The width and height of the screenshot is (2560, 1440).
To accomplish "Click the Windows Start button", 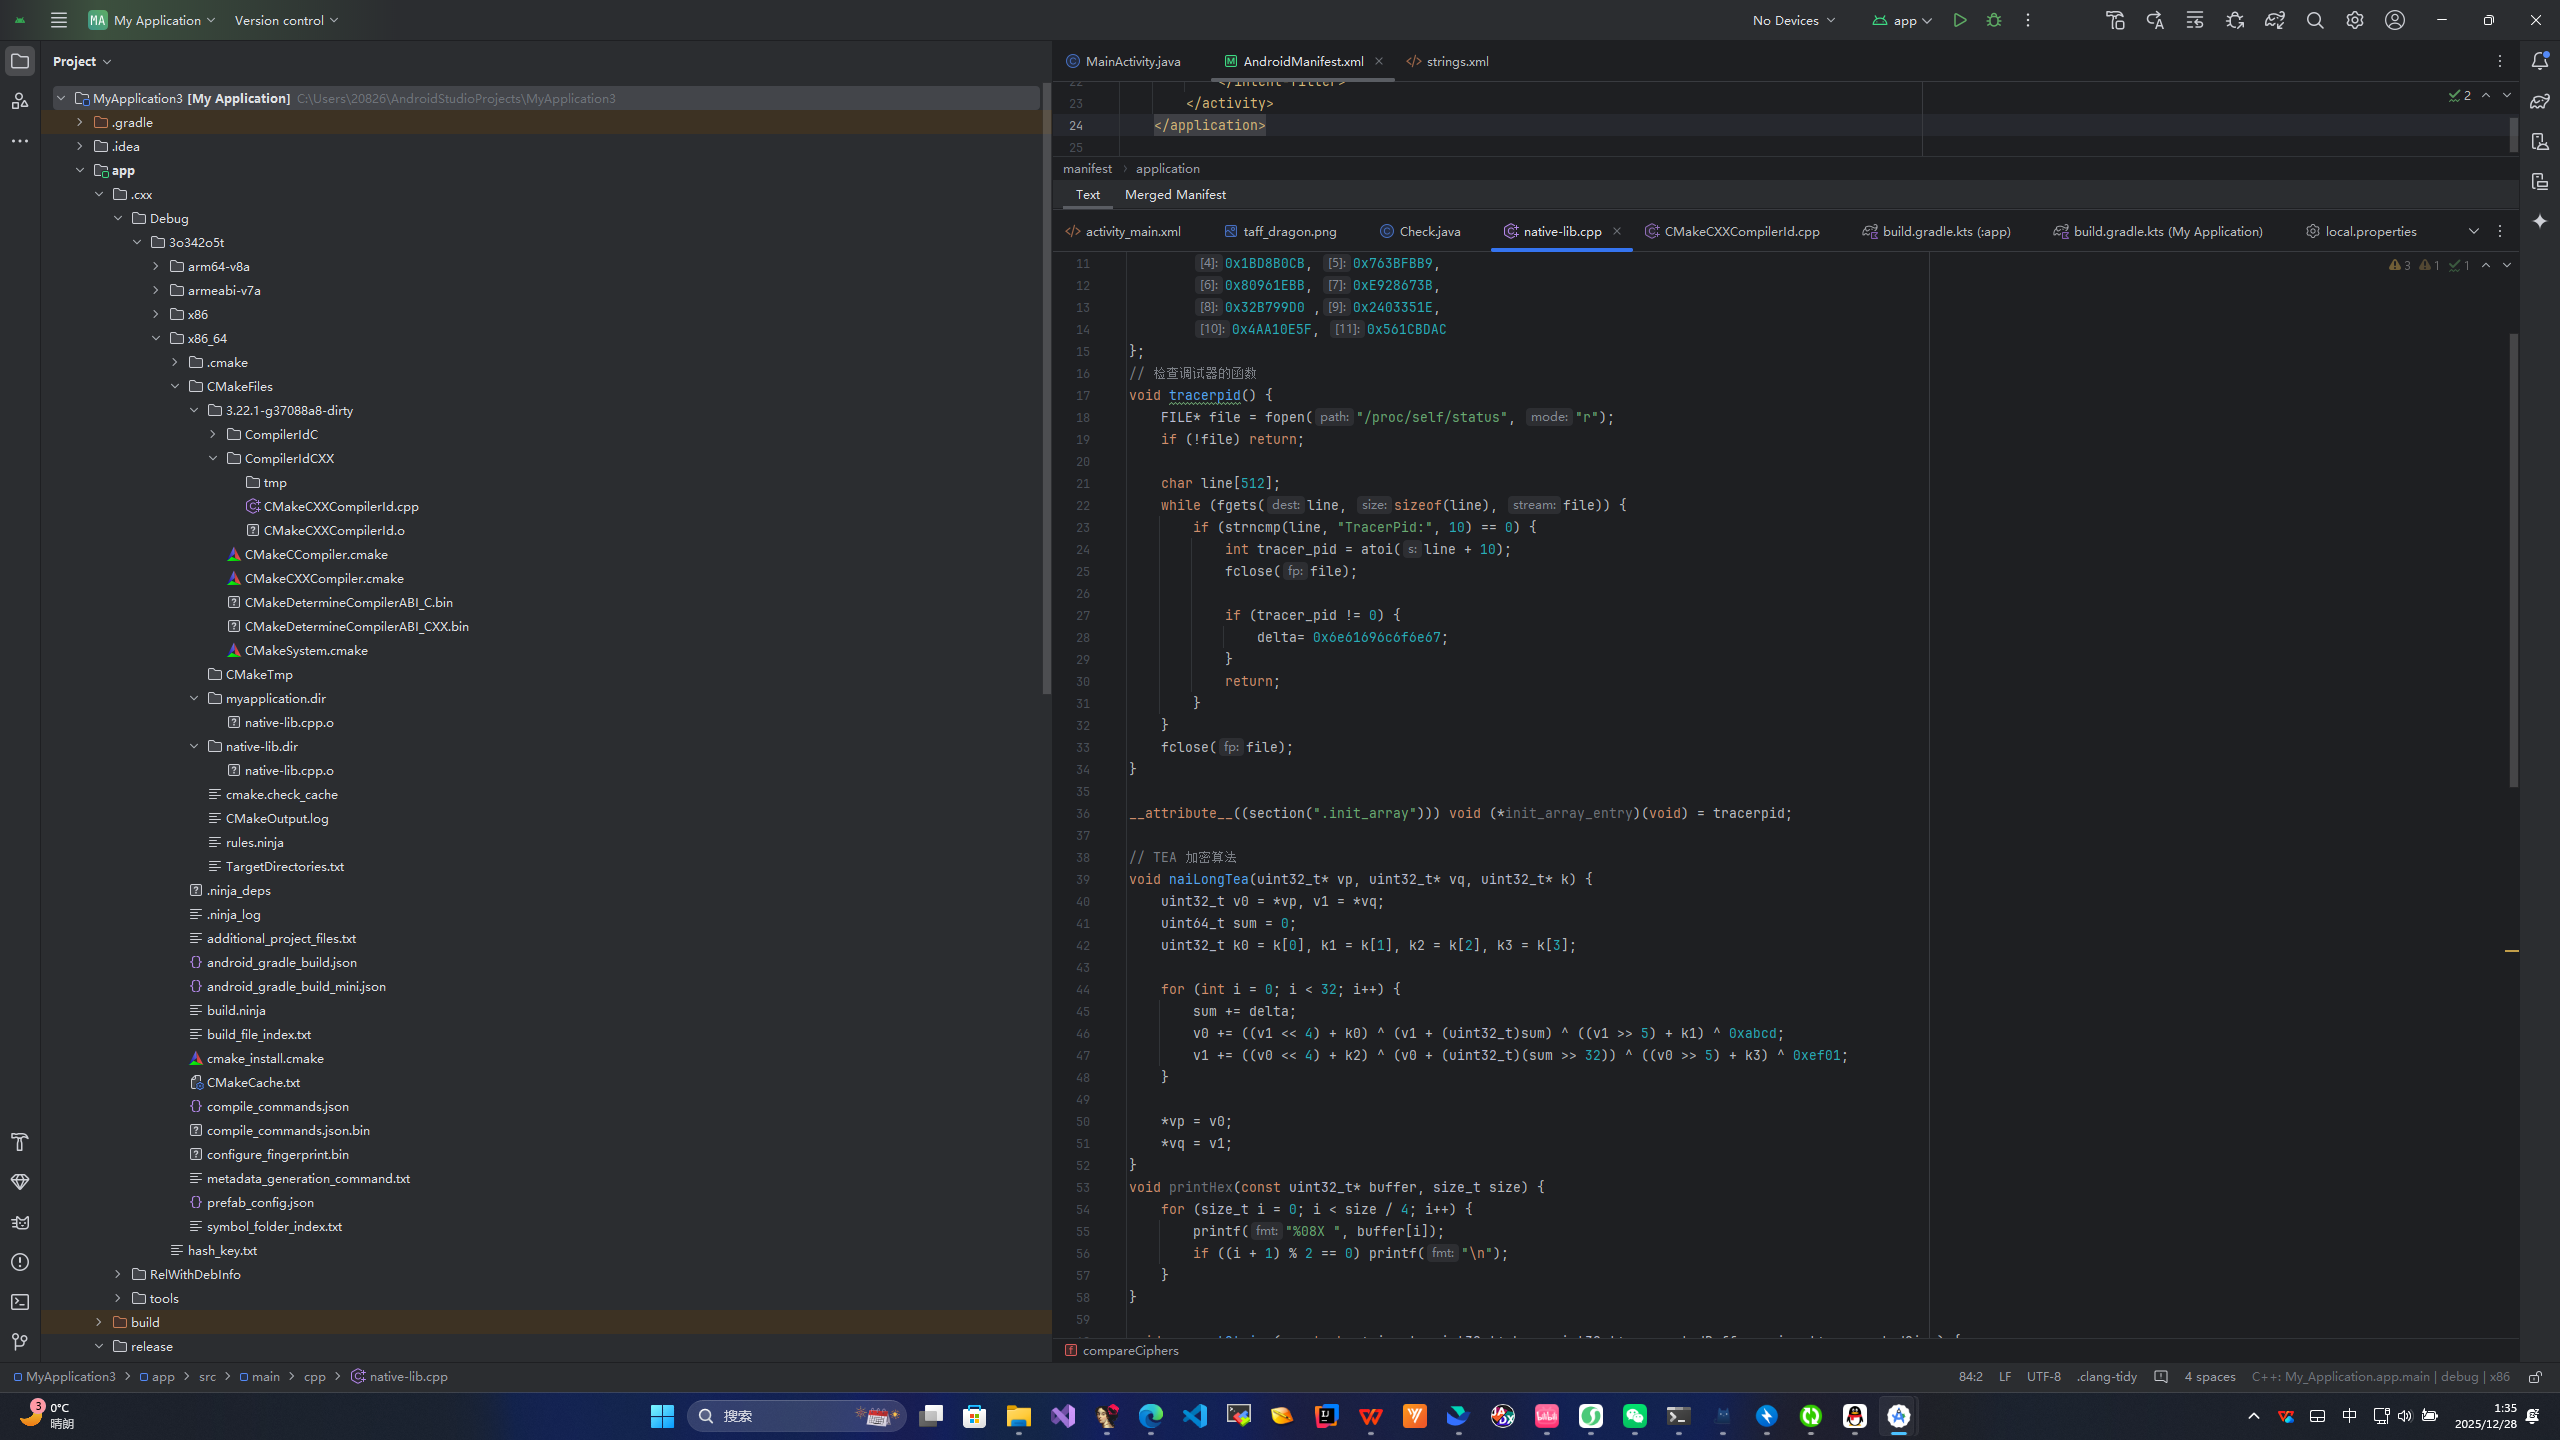I will pos(662,1416).
